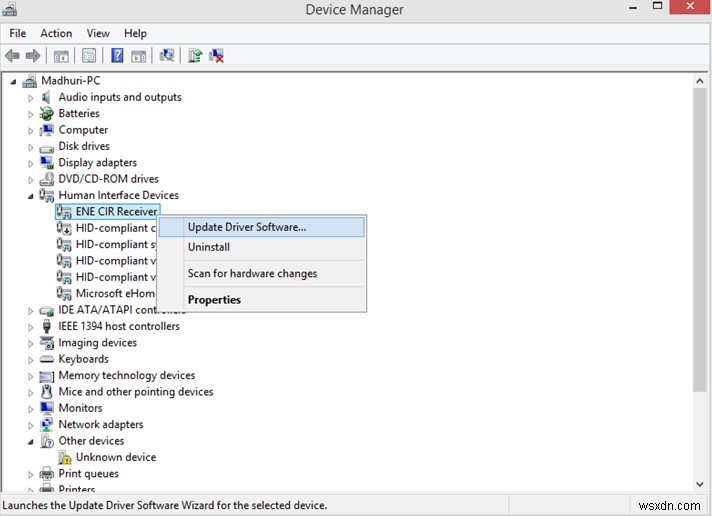Screen dimensions: 712x516
Task: Click the scrollbar down arrow
Action: (x=700, y=485)
